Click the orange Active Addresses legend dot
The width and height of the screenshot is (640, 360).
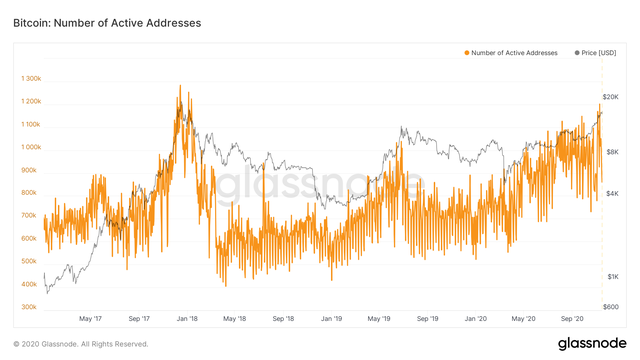(467, 53)
